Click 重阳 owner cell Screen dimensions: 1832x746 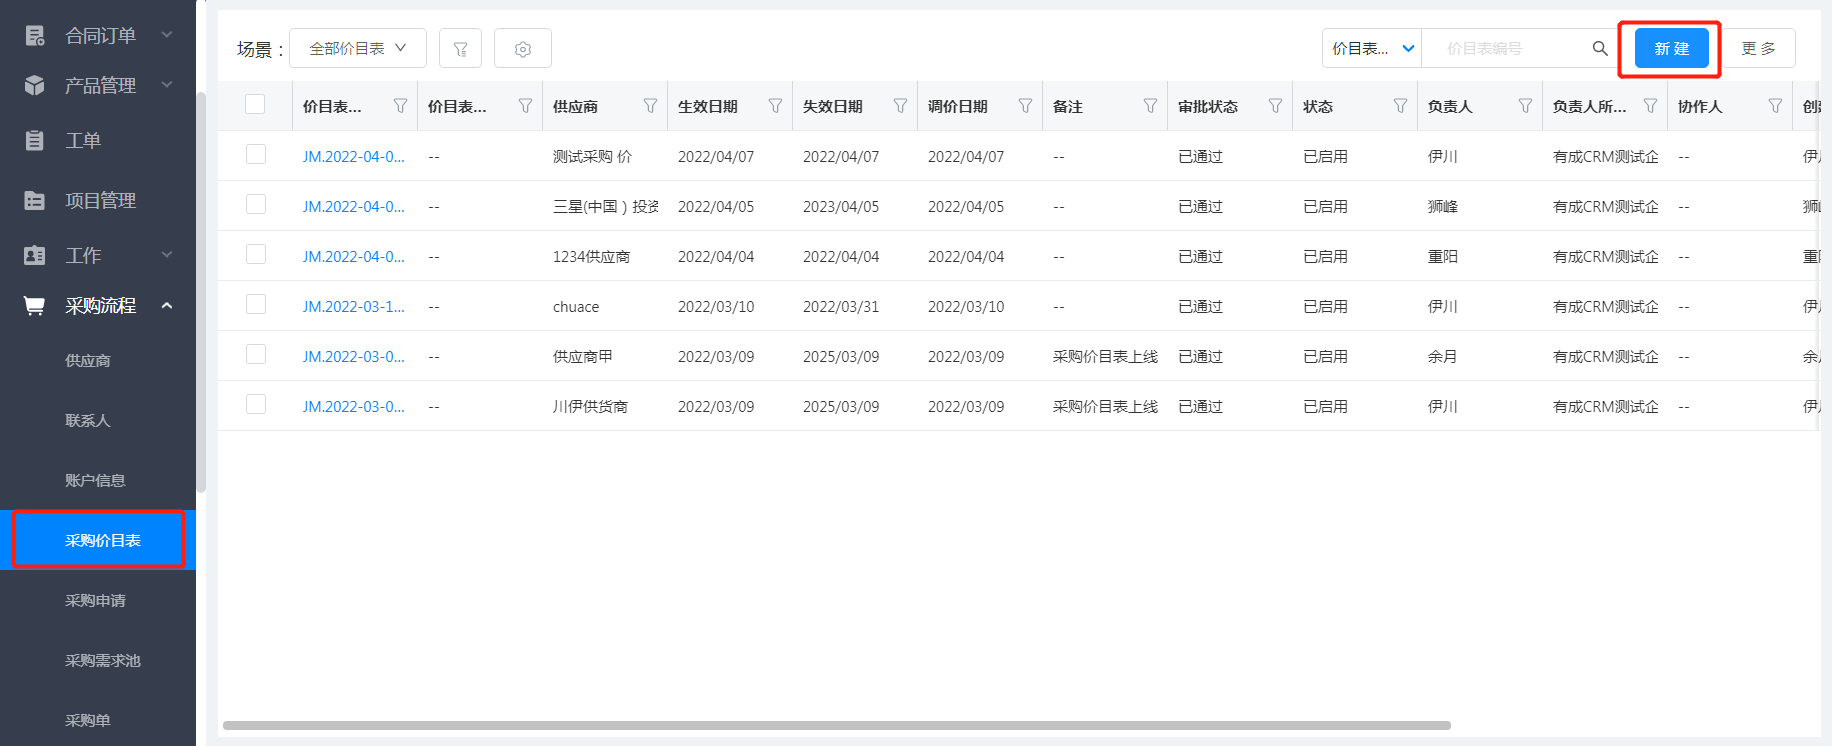[x=1443, y=257]
